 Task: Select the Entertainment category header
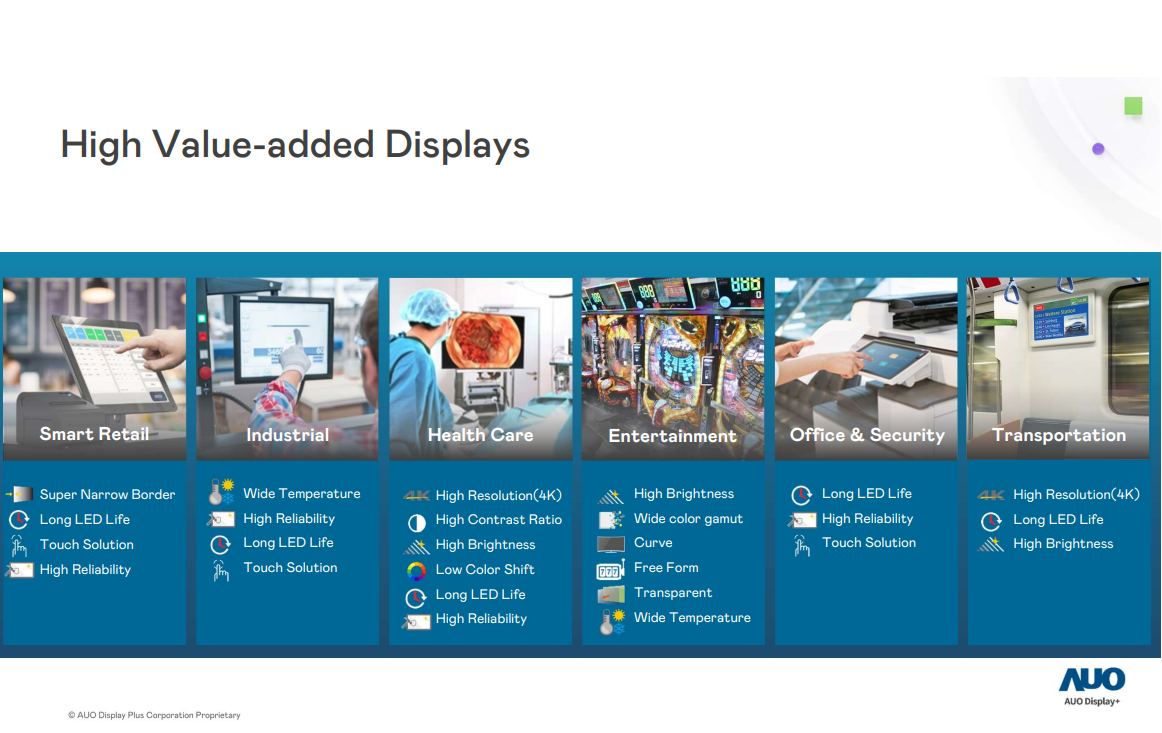pyautogui.click(x=672, y=434)
